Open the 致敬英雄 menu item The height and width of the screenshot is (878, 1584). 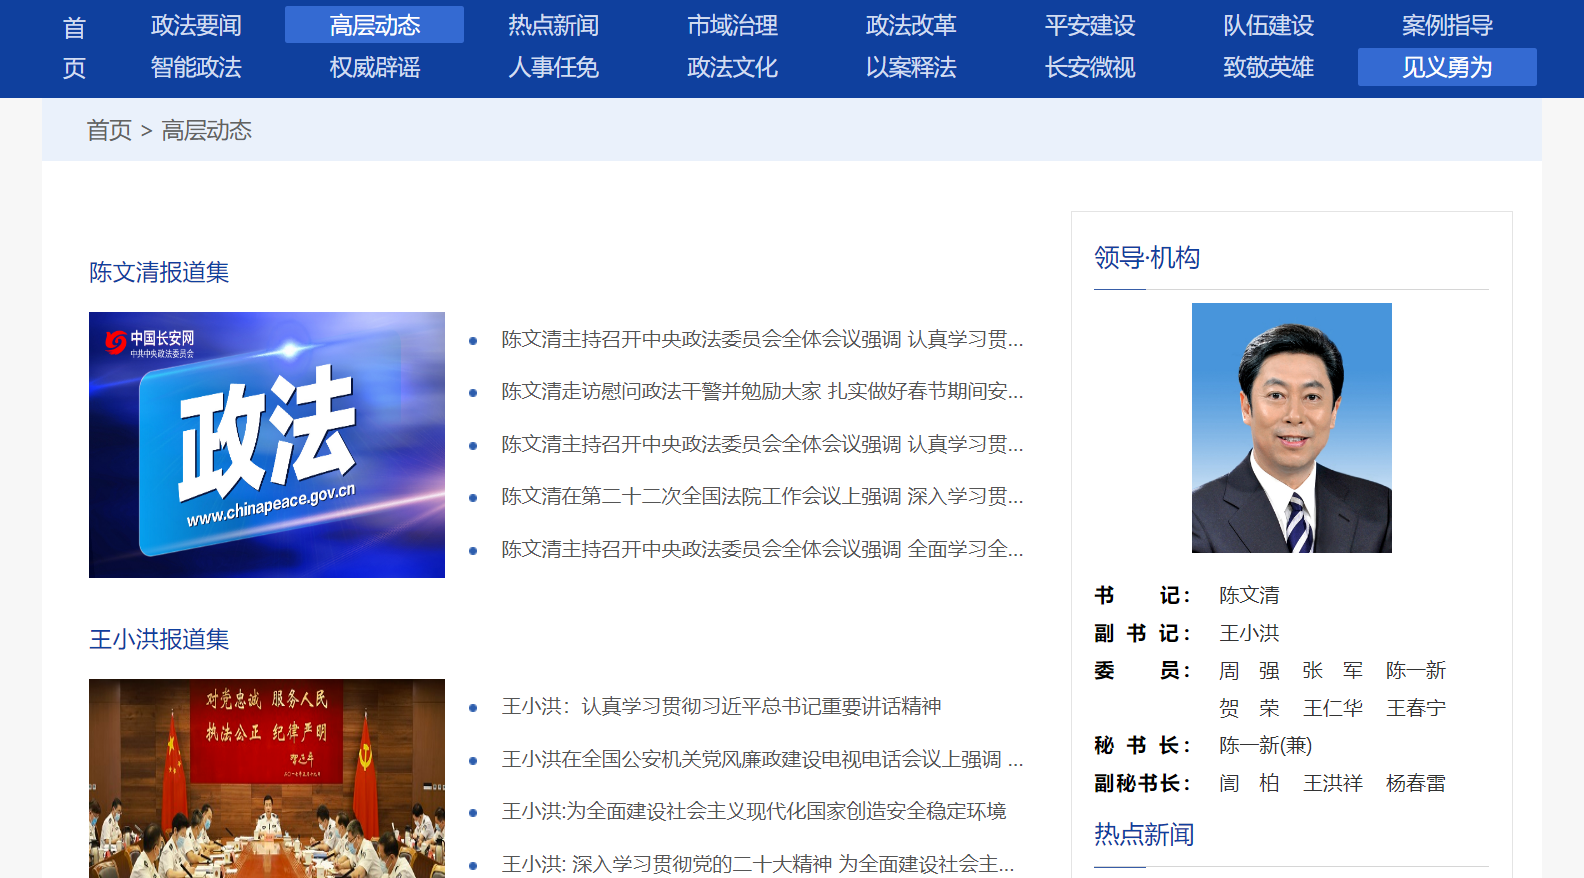pyautogui.click(x=1268, y=67)
